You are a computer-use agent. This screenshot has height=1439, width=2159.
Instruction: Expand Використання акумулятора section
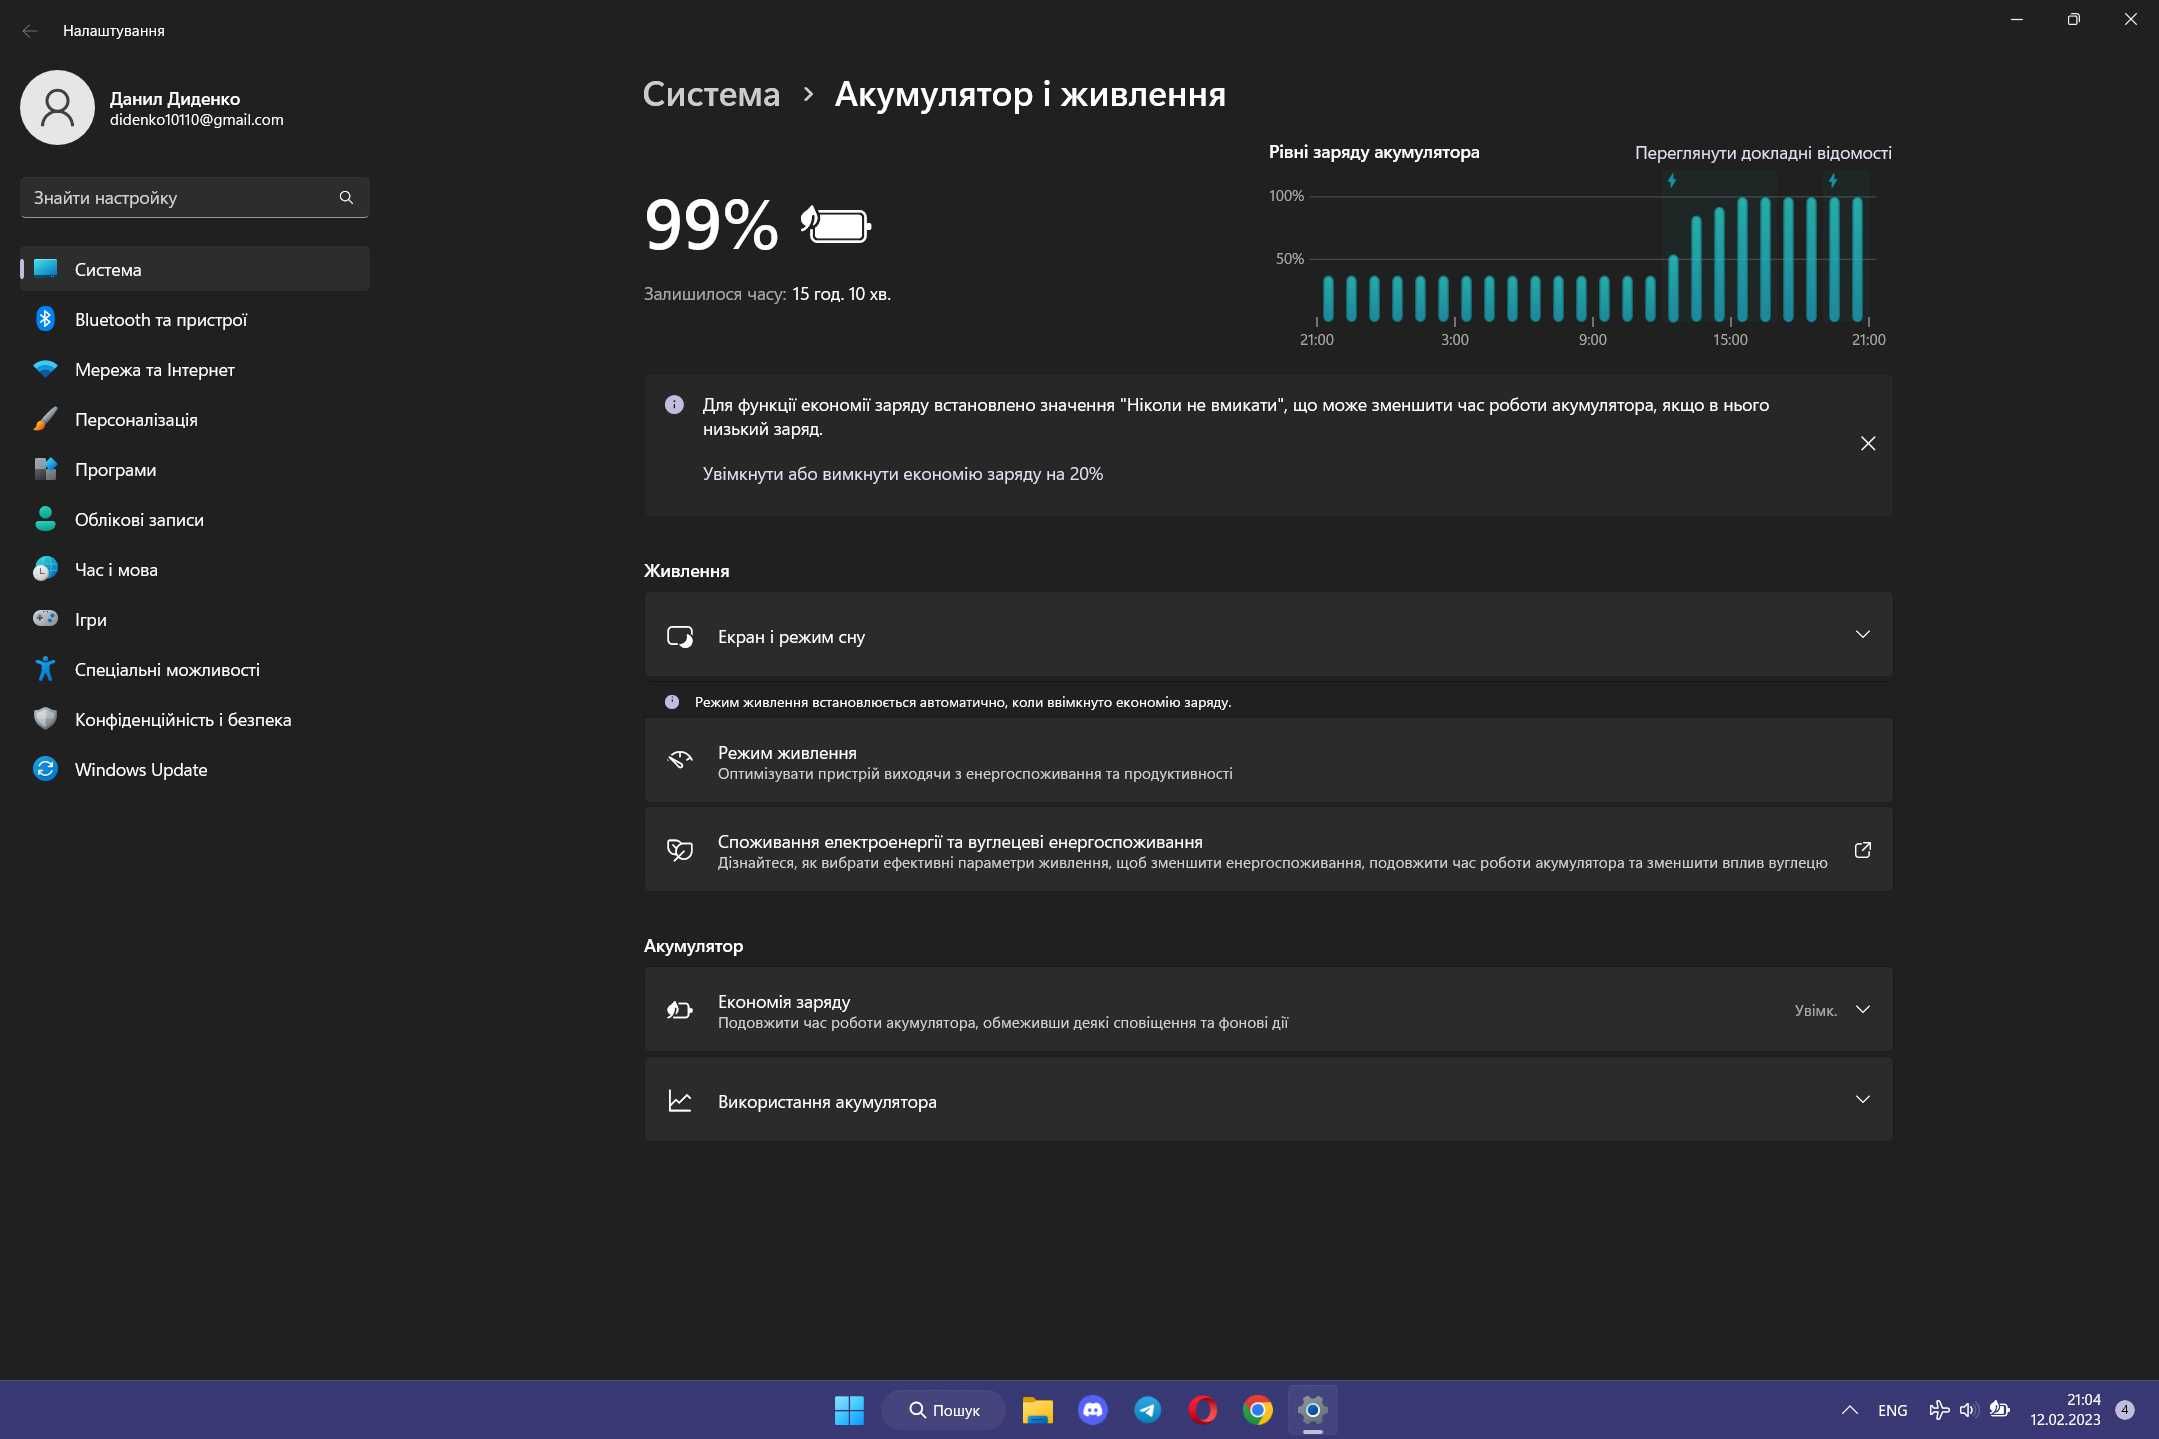click(1268, 1100)
